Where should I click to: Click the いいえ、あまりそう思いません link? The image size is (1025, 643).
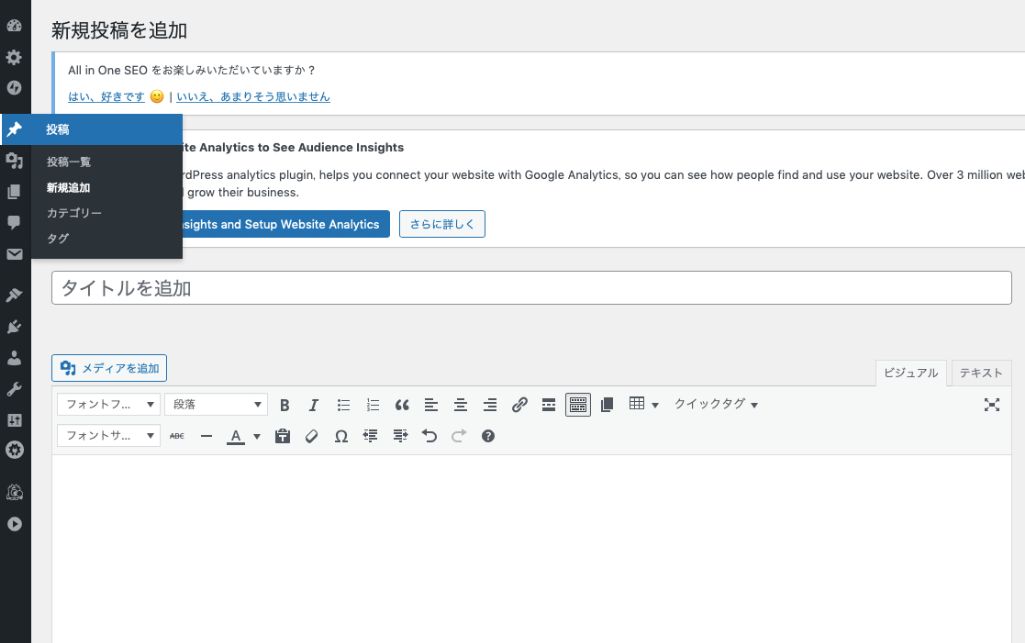(253, 97)
